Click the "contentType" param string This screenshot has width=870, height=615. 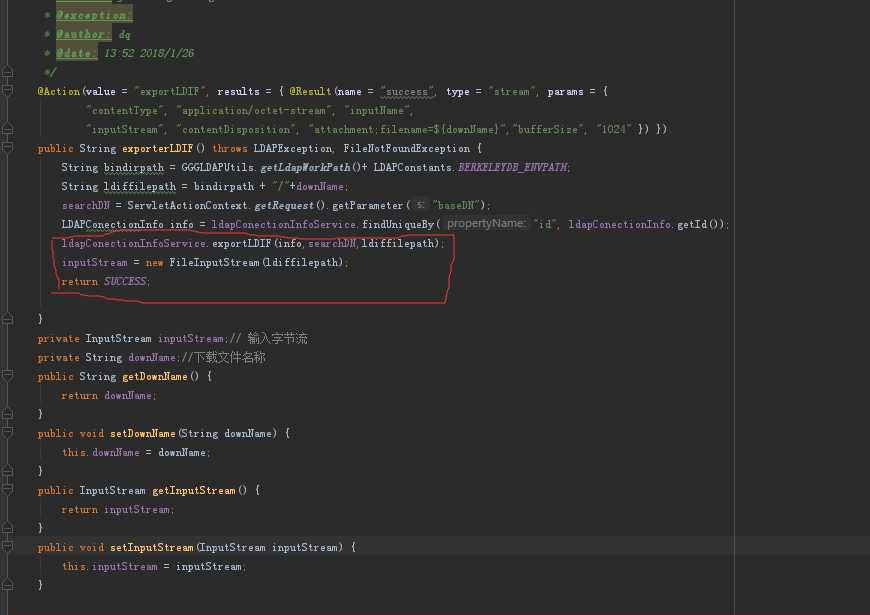point(124,110)
